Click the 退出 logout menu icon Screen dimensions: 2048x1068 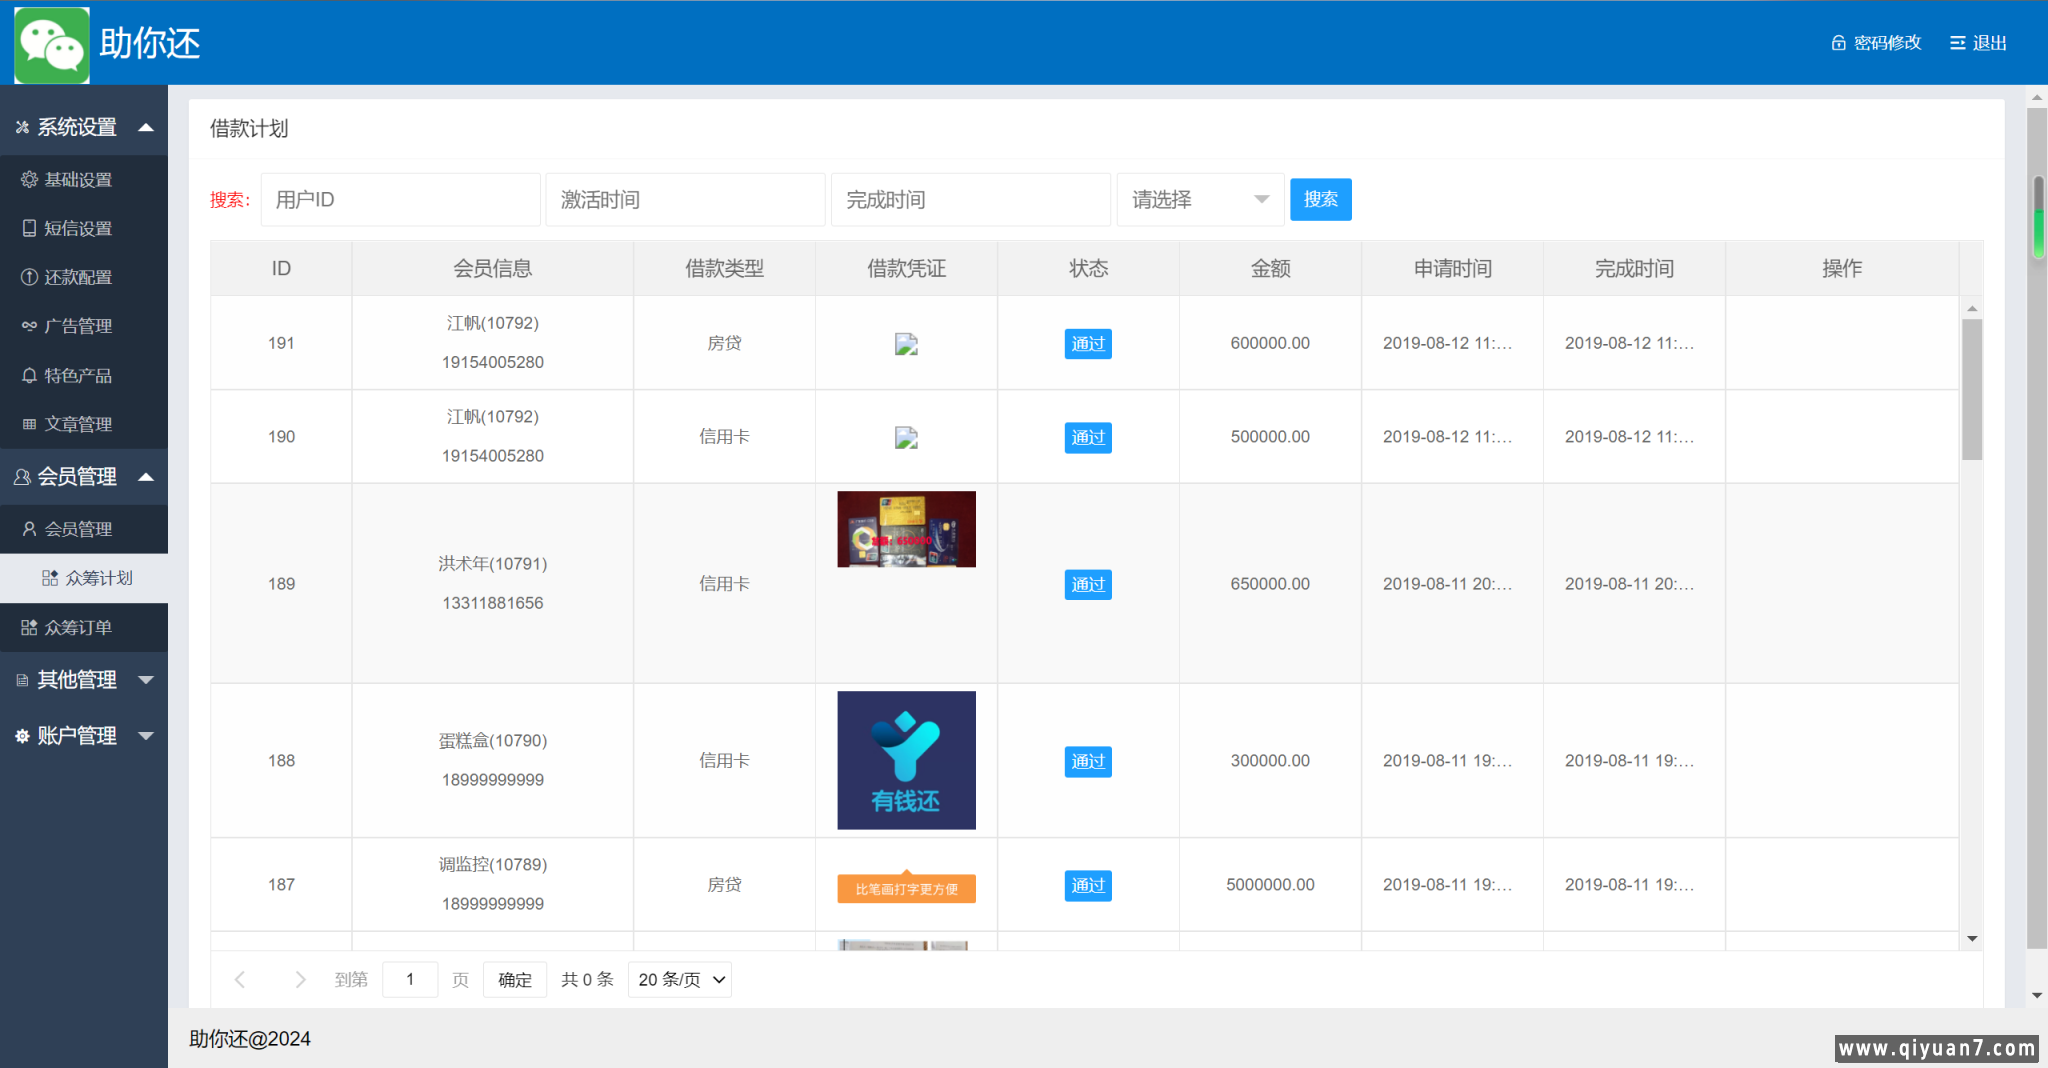[1957, 43]
